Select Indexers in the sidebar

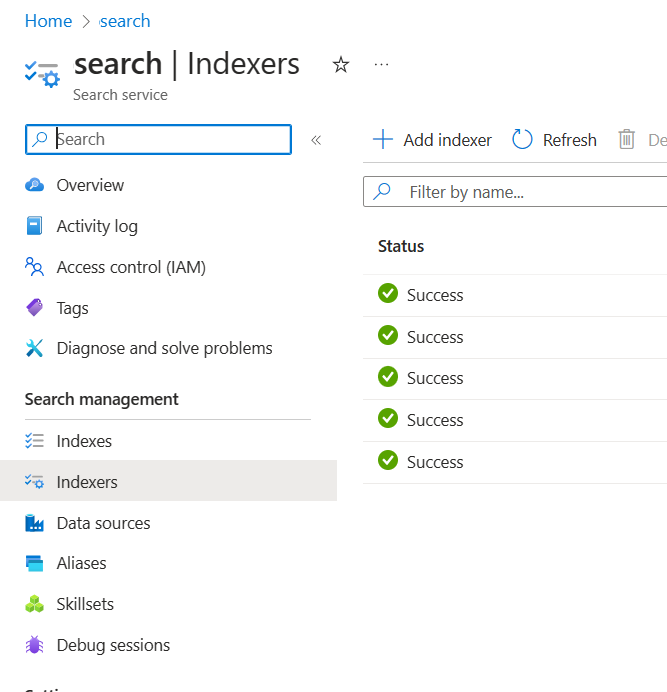pyautogui.click(x=87, y=482)
